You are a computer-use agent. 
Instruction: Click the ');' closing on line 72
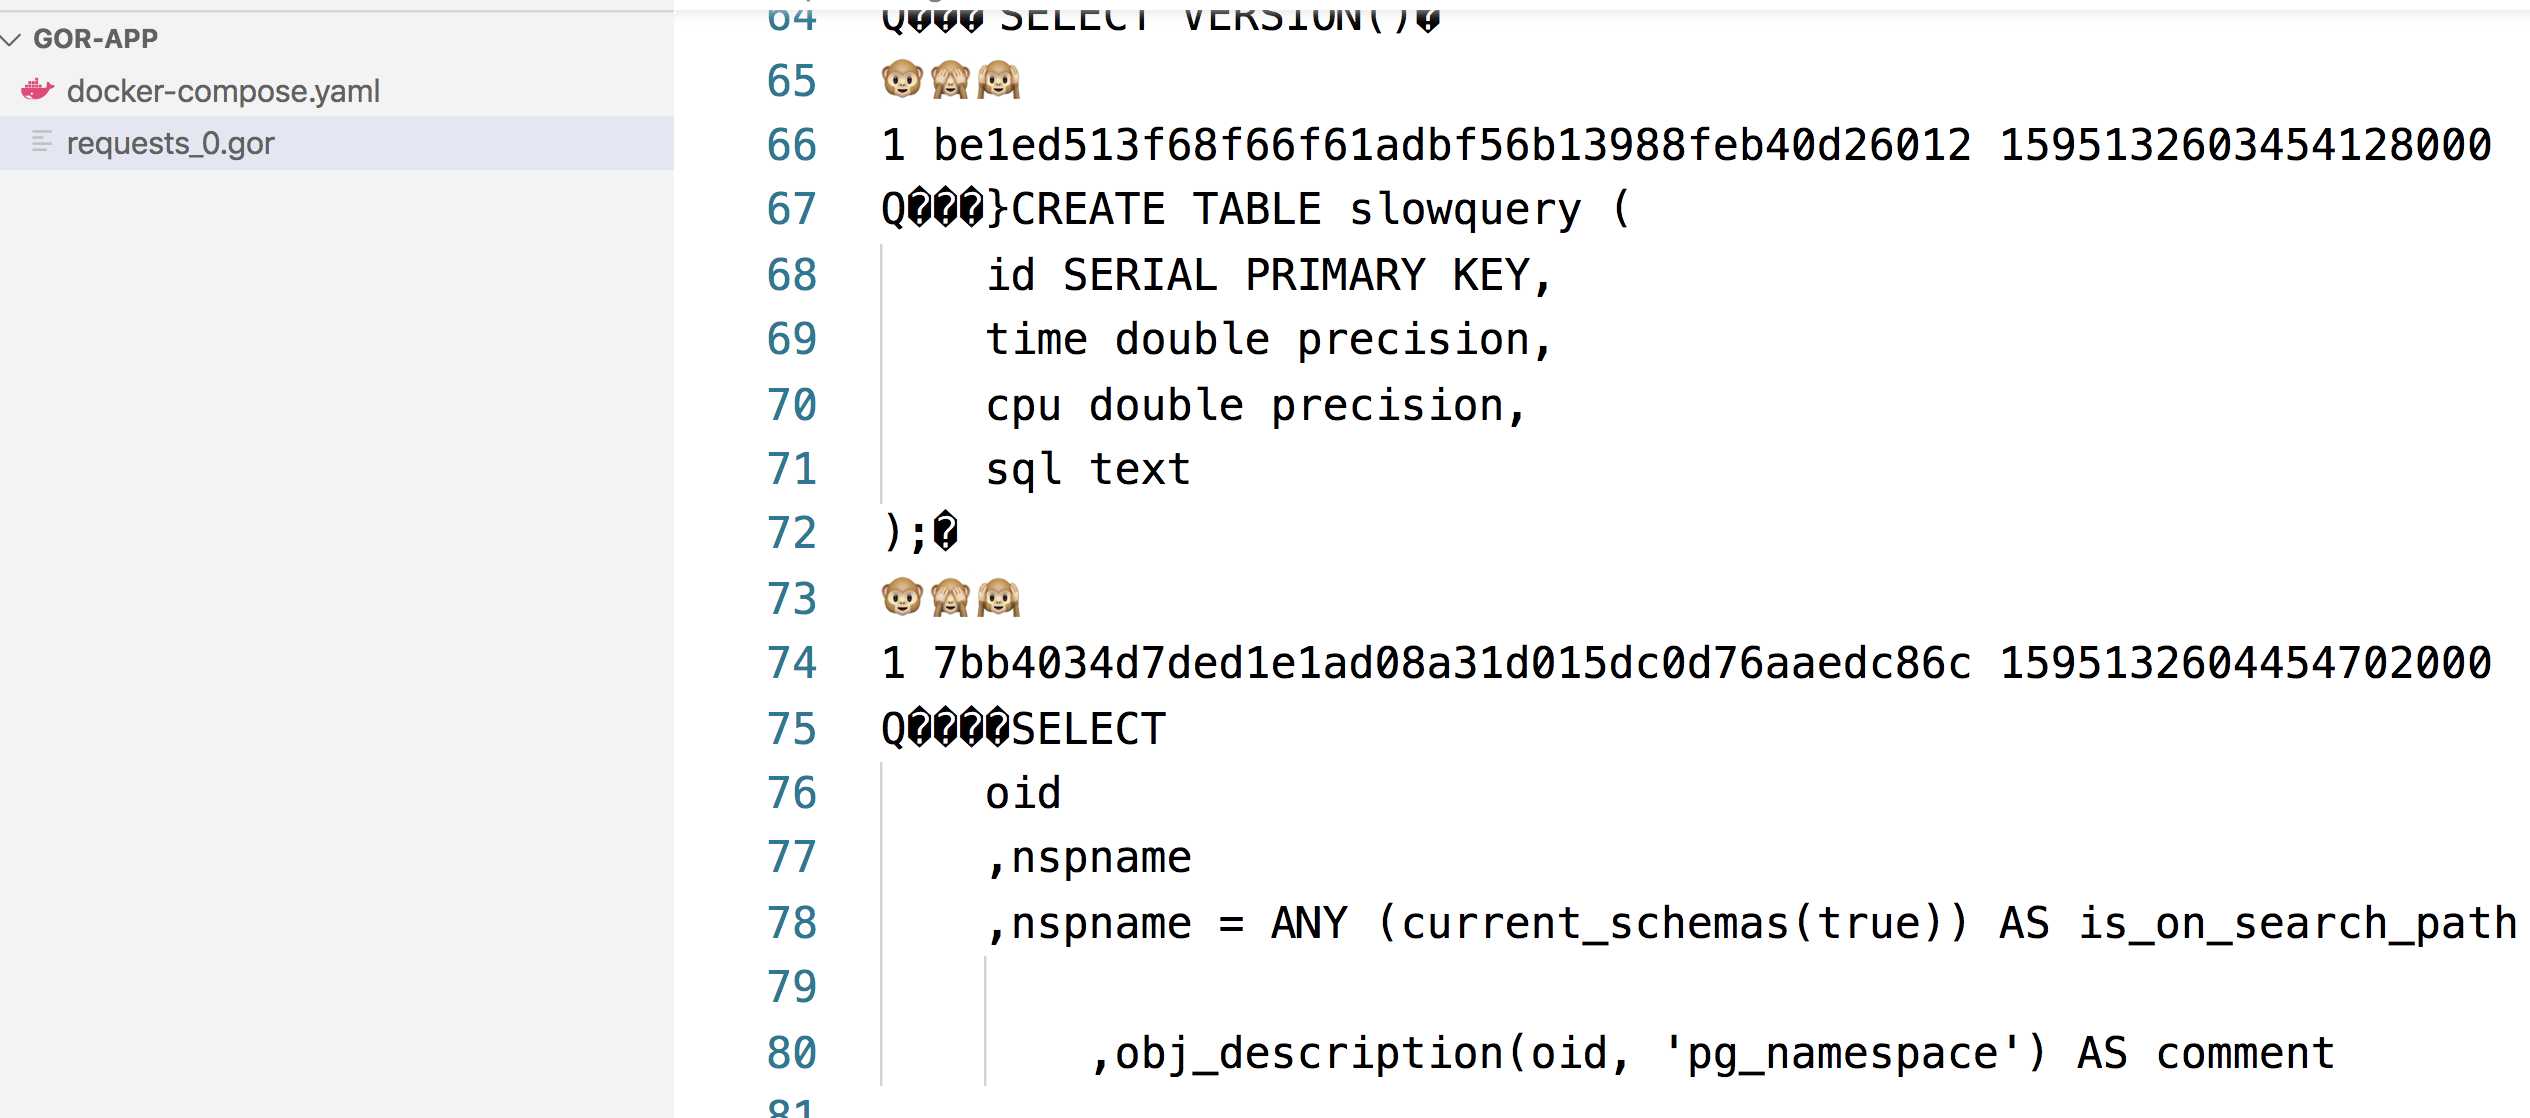906,534
